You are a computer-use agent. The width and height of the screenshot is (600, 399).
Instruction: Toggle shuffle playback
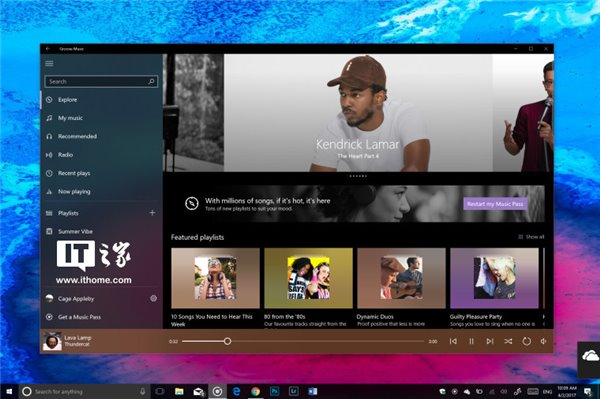[x=508, y=341]
